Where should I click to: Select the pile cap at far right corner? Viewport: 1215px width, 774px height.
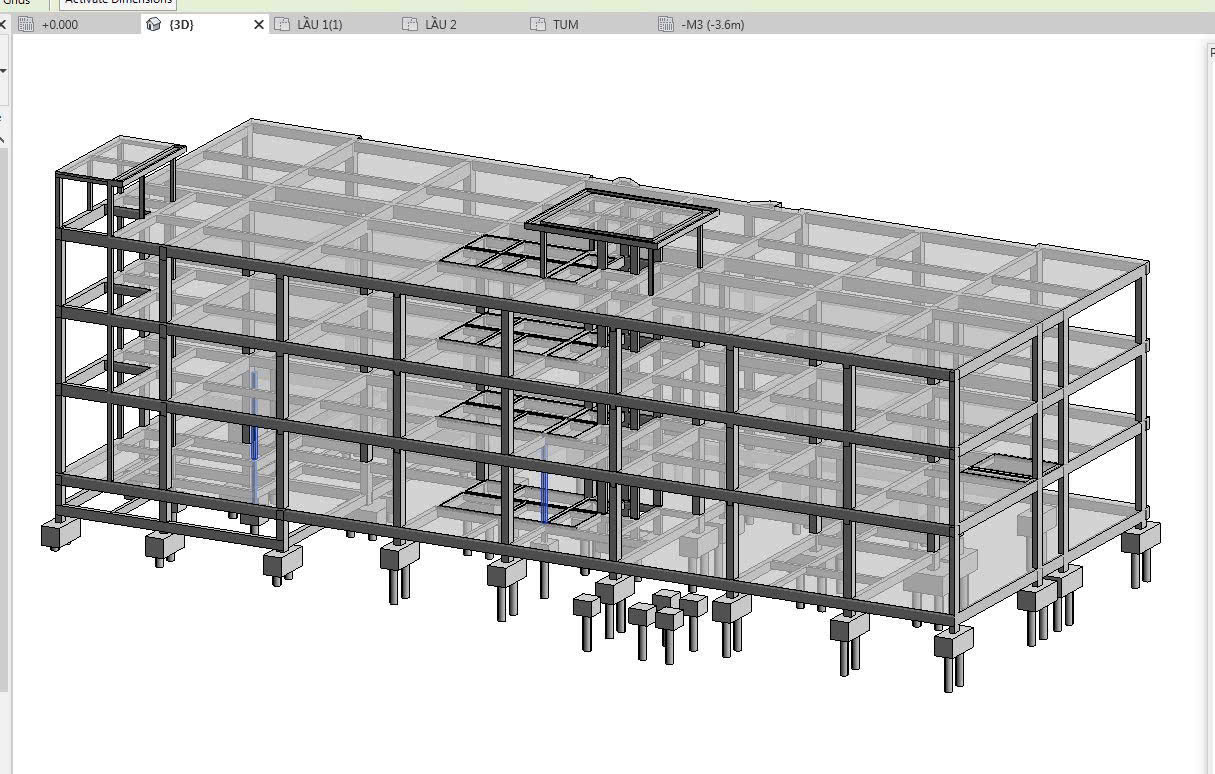(1141, 539)
